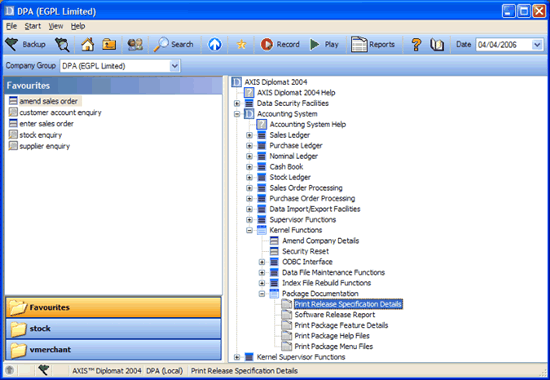Viewport: 550px width, 380px height.
Task: Select supplier enquiry favourite
Action: click(39, 146)
